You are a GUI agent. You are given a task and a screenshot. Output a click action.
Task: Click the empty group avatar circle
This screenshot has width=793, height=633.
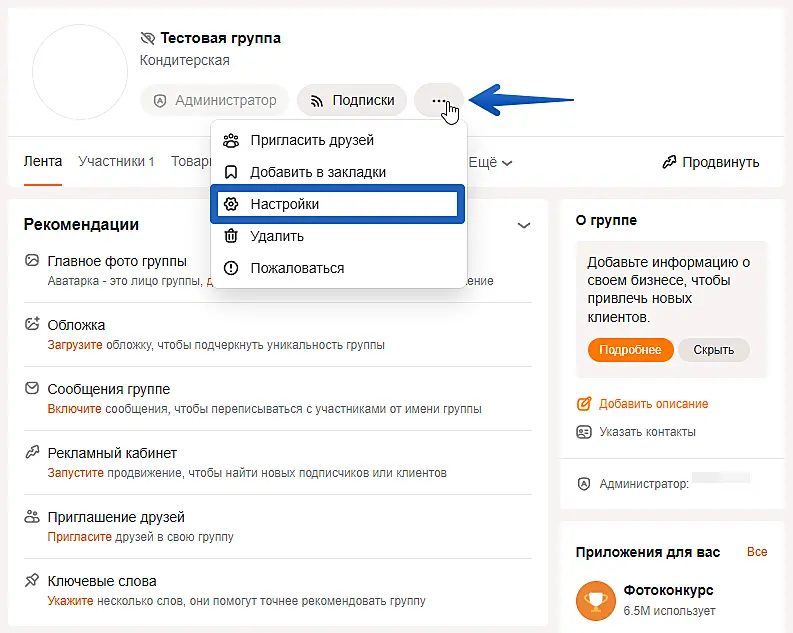tap(80, 72)
